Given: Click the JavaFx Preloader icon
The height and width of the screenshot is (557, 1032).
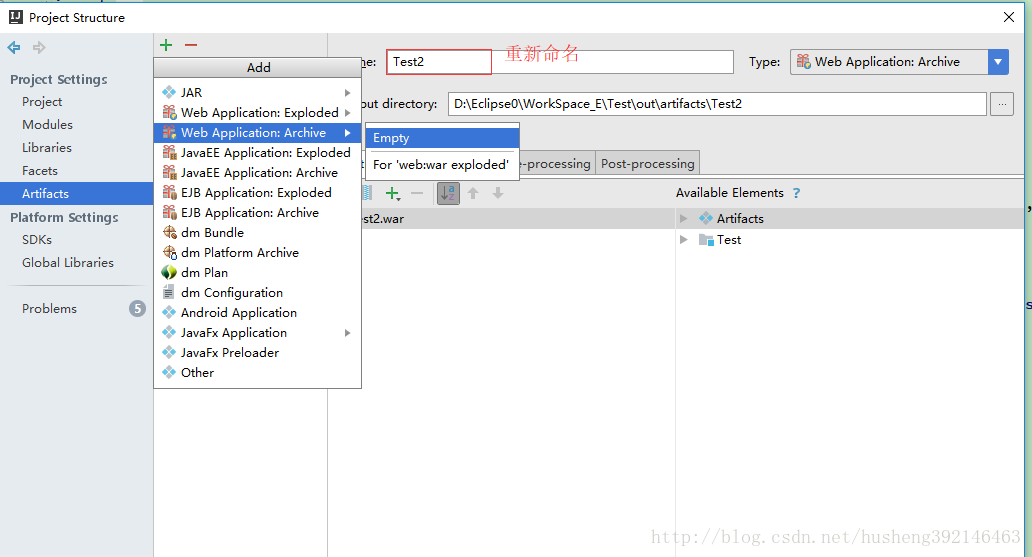Looking at the screenshot, I should 169,352.
